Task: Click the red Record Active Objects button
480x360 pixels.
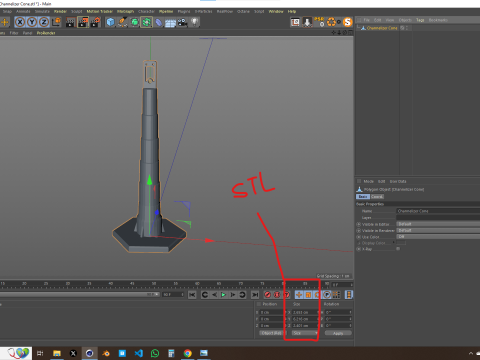Action: [268, 295]
